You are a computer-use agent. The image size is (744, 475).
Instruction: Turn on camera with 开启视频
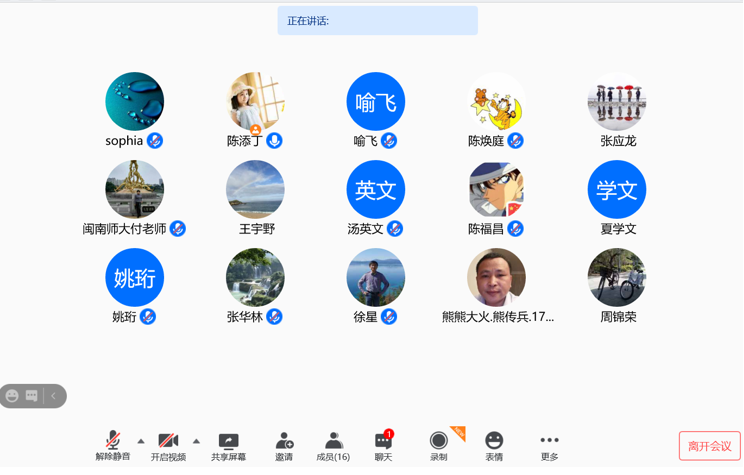click(168, 445)
